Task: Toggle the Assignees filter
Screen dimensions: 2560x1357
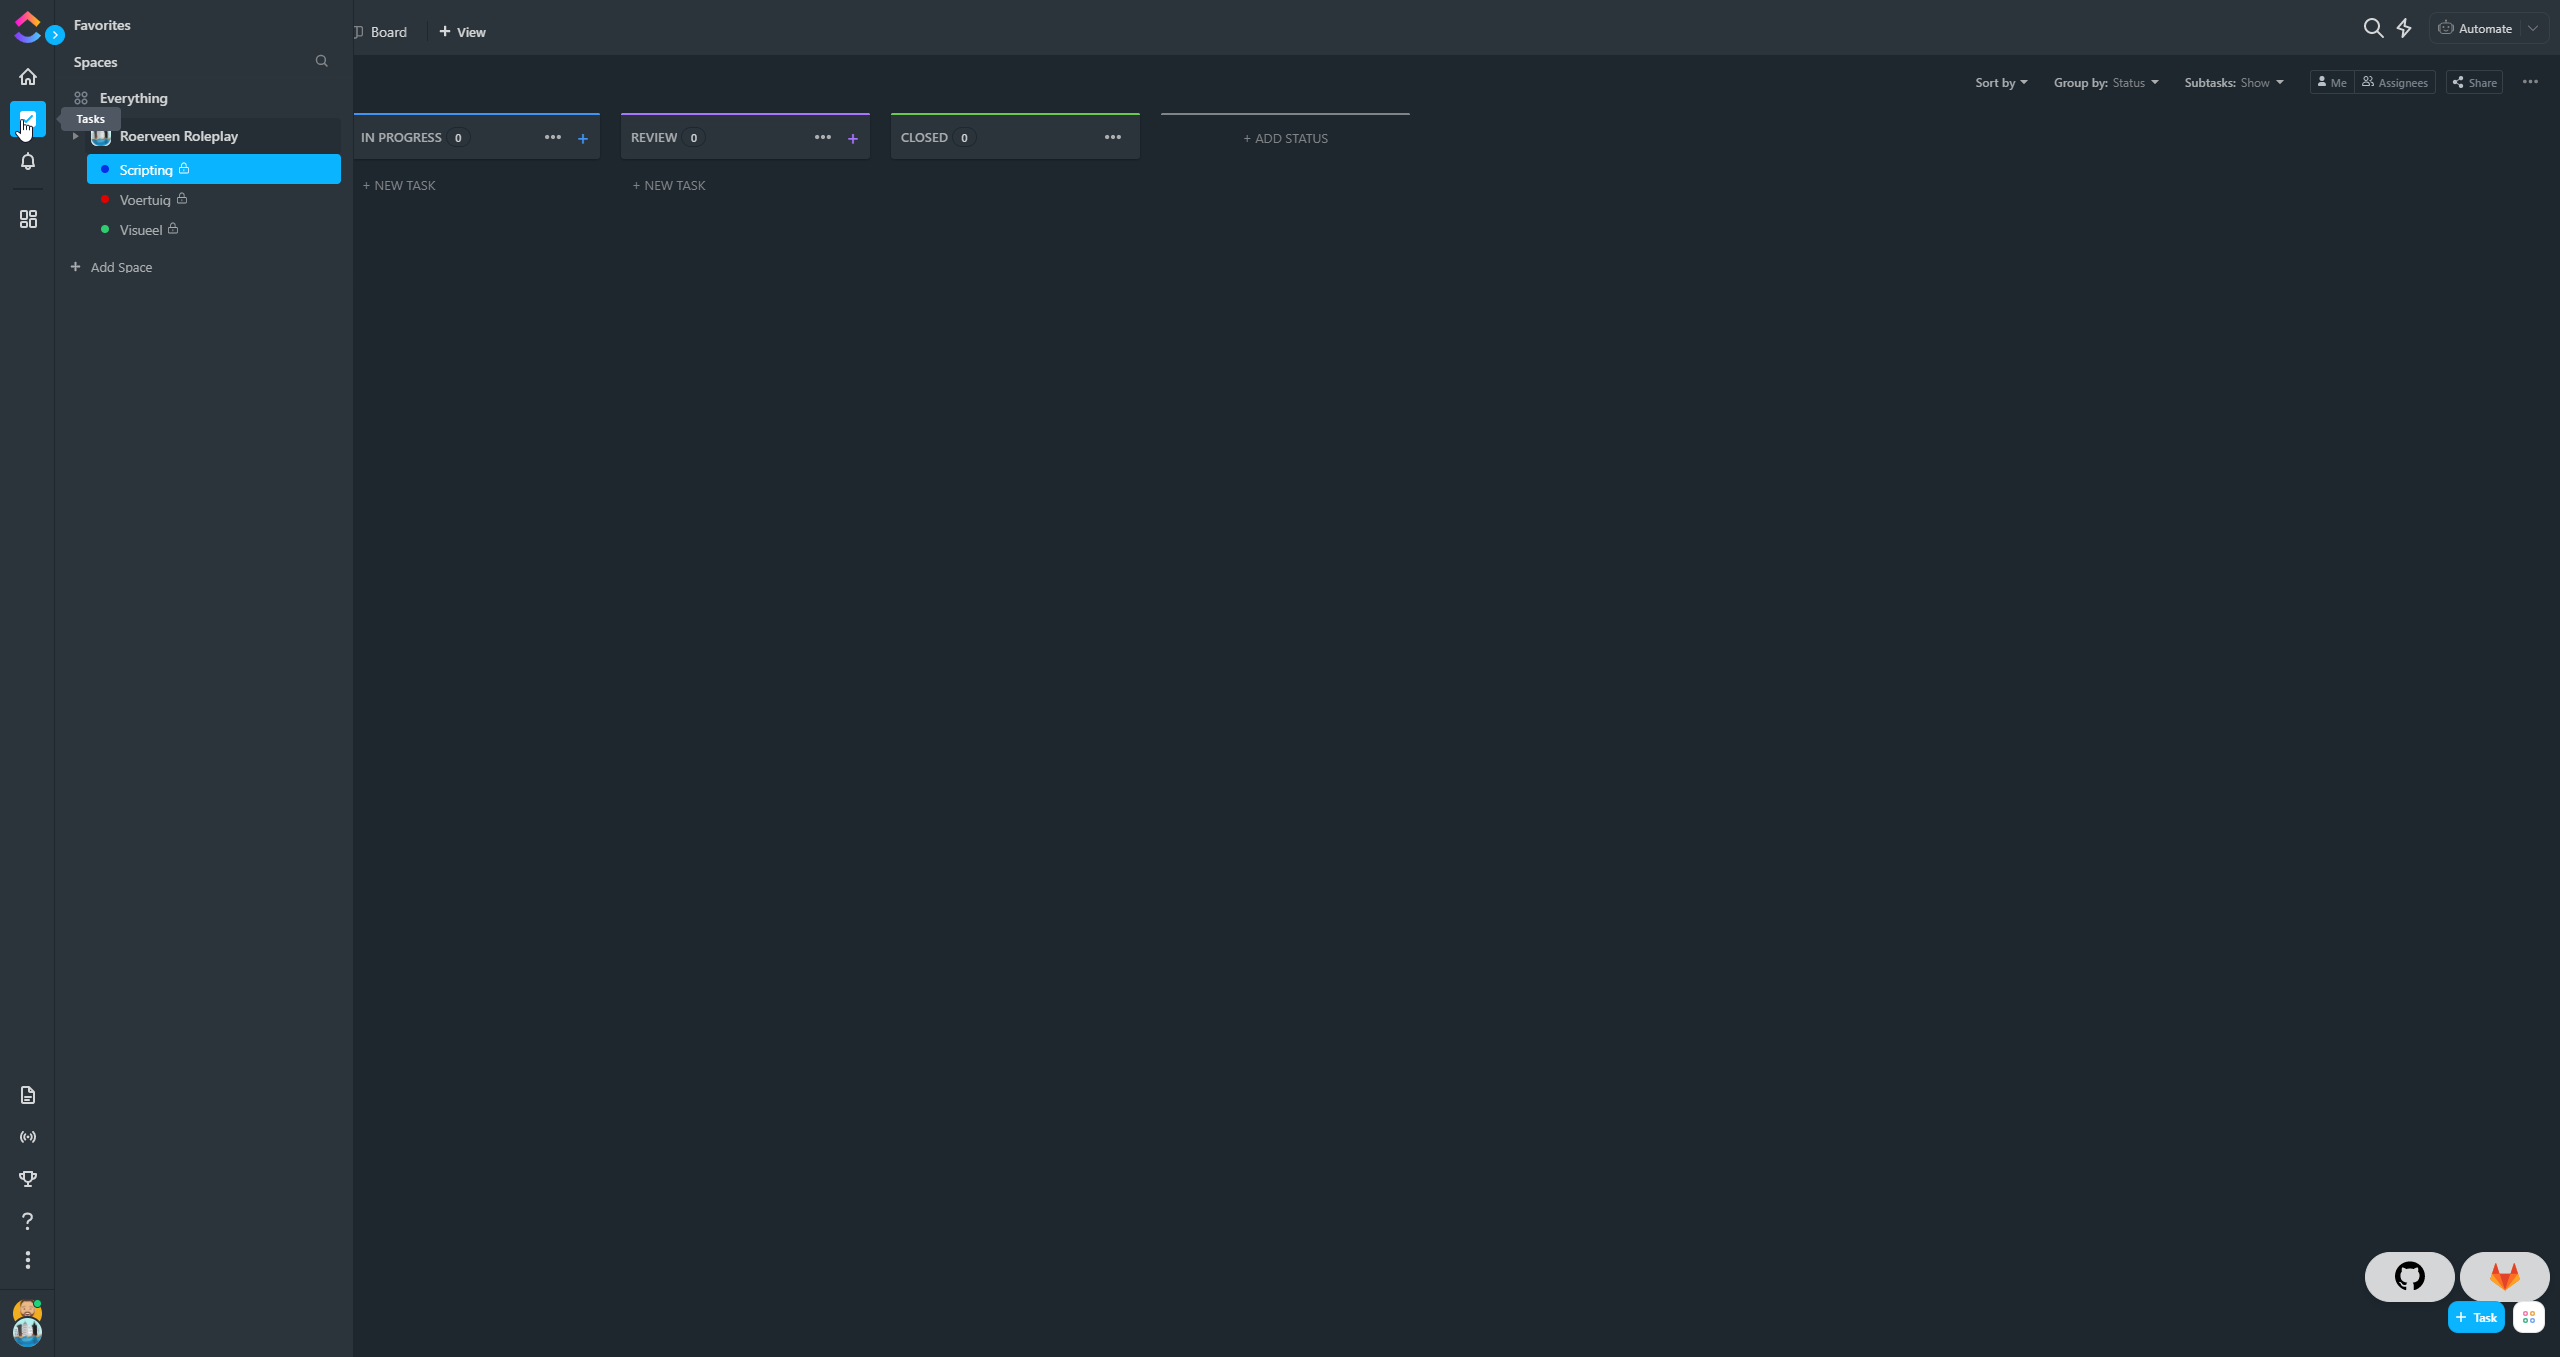Action: 2395,83
